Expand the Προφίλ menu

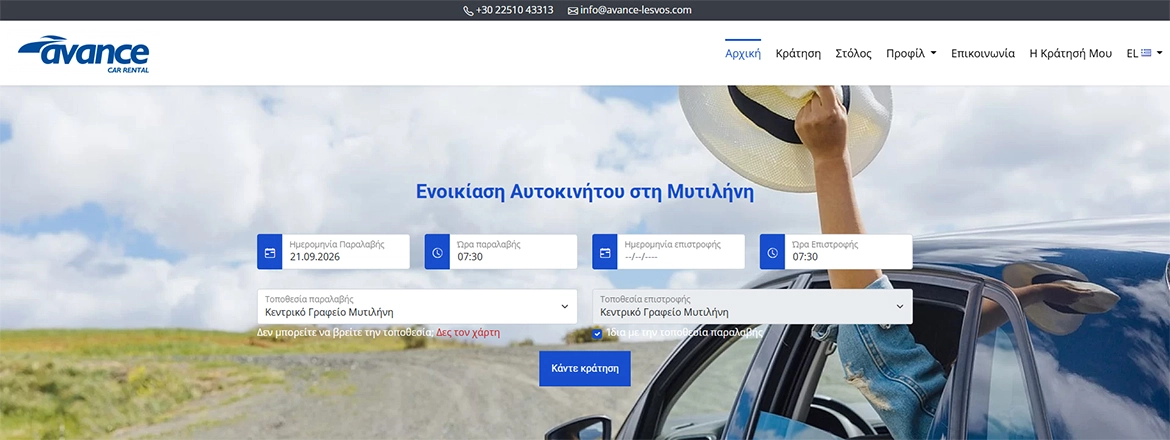click(x=911, y=54)
